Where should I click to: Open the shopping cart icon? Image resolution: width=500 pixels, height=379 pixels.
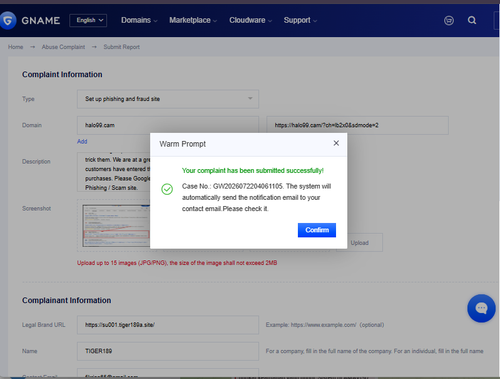449,20
